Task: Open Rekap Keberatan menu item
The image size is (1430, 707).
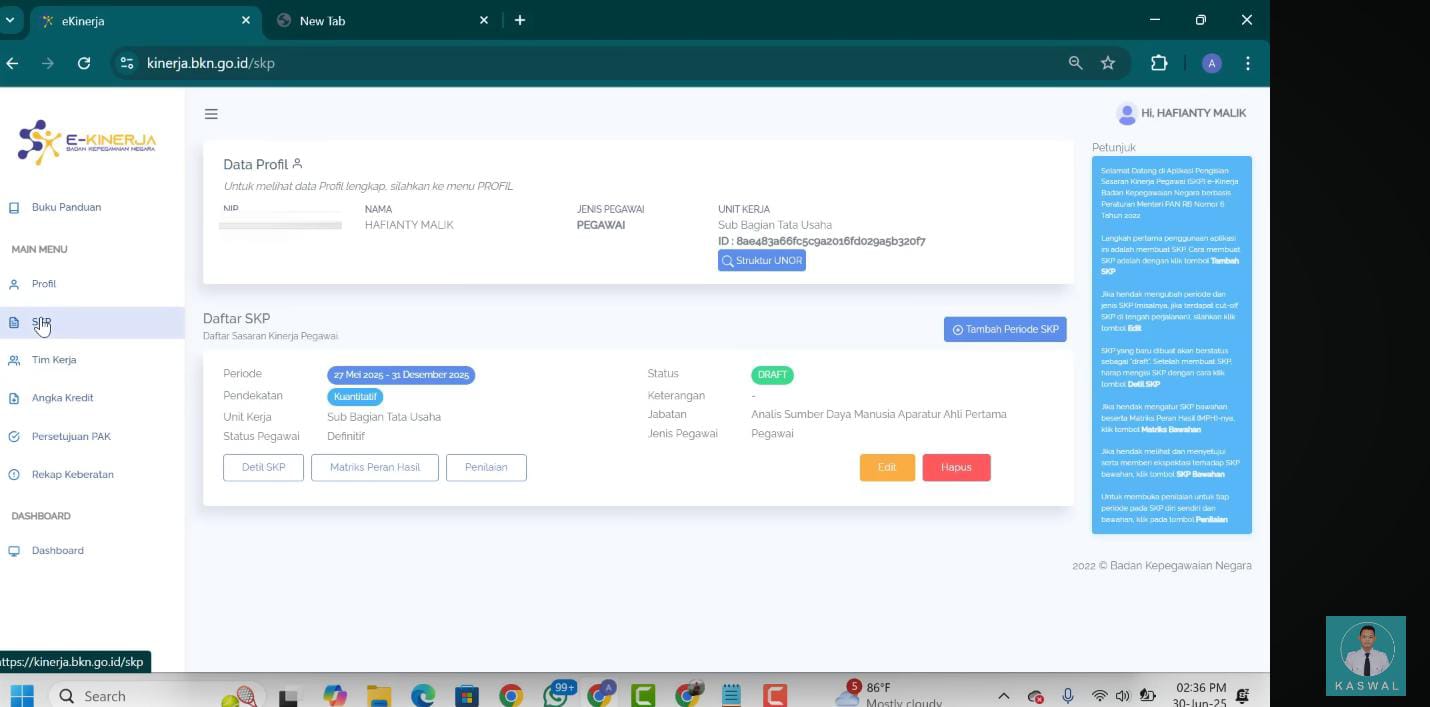Action: [x=72, y=474]
